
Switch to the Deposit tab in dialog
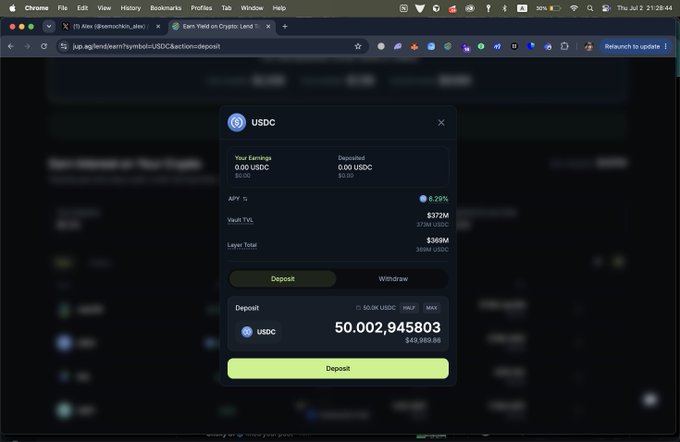tap(283, 279)
